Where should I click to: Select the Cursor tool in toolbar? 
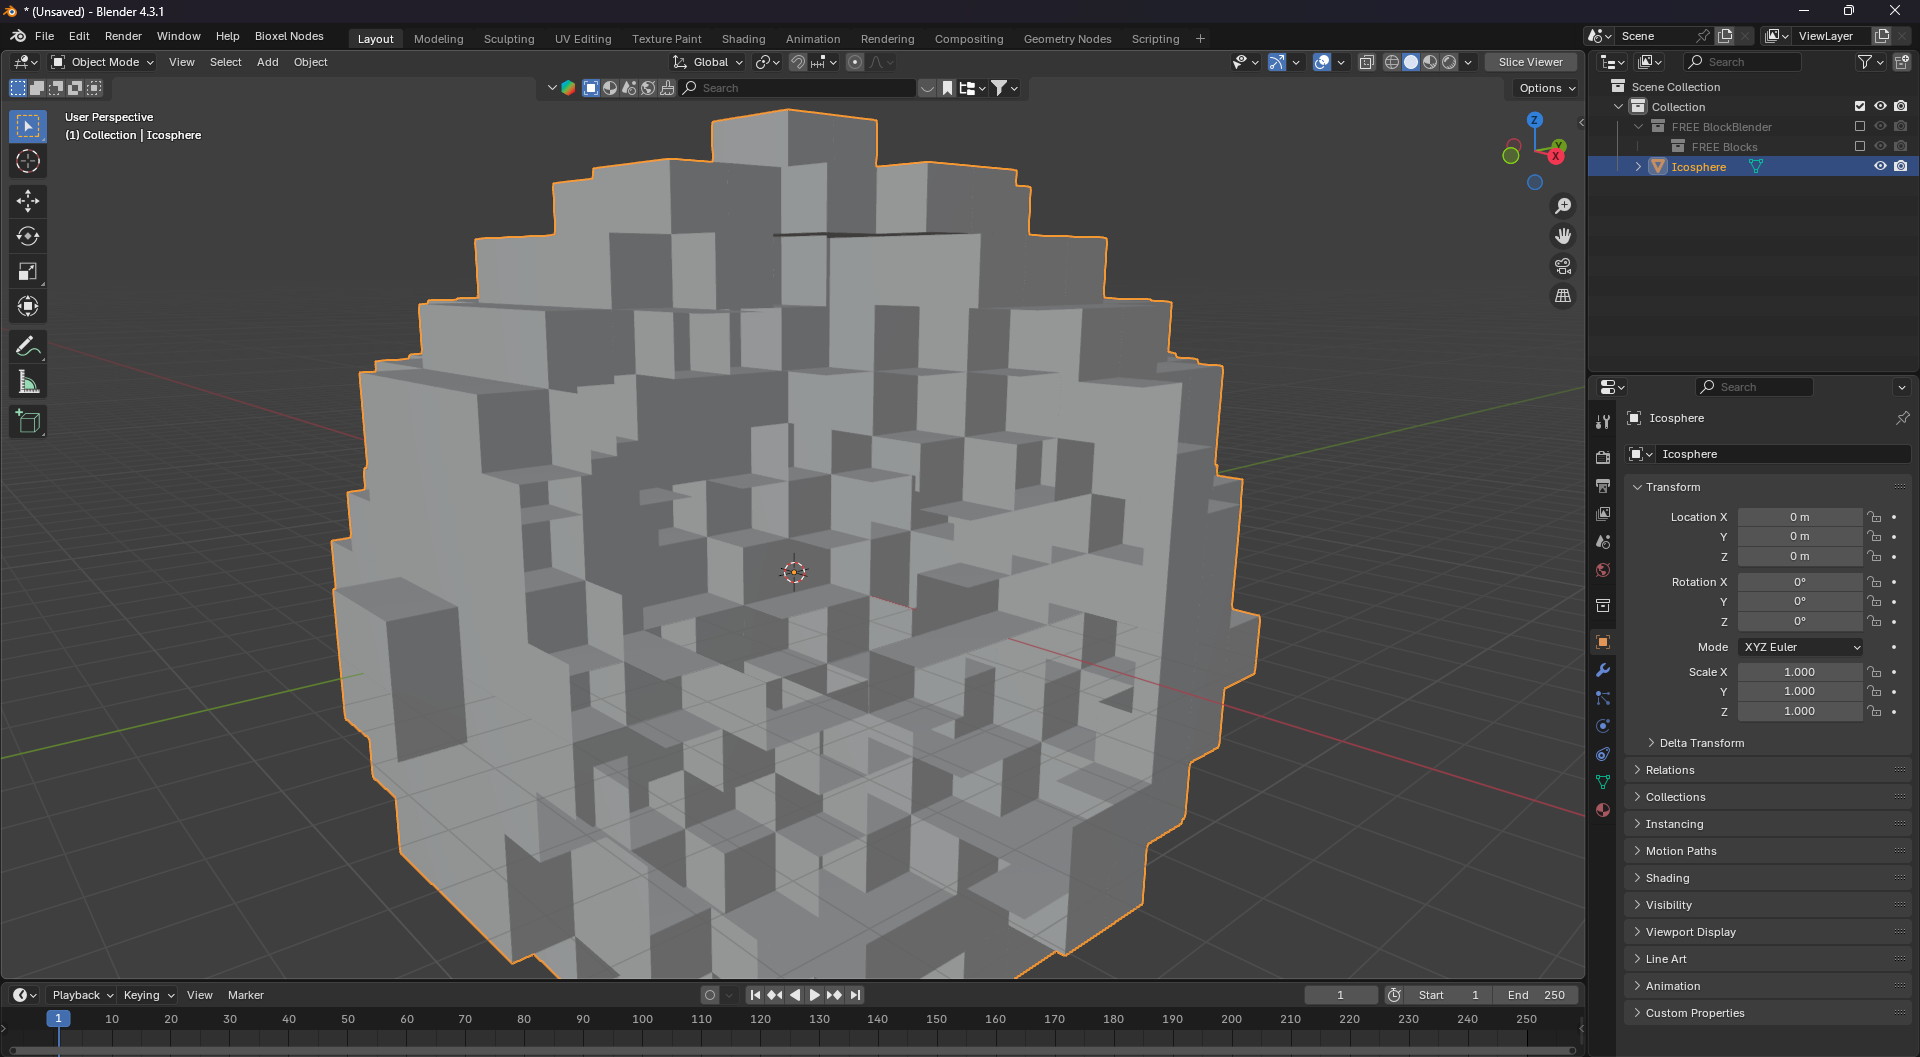(28, 161)
